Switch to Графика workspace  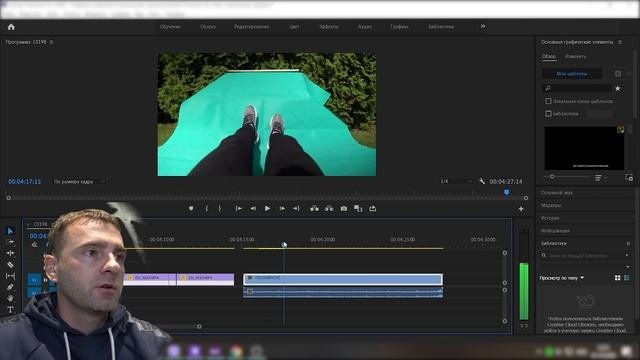point(399,27)
